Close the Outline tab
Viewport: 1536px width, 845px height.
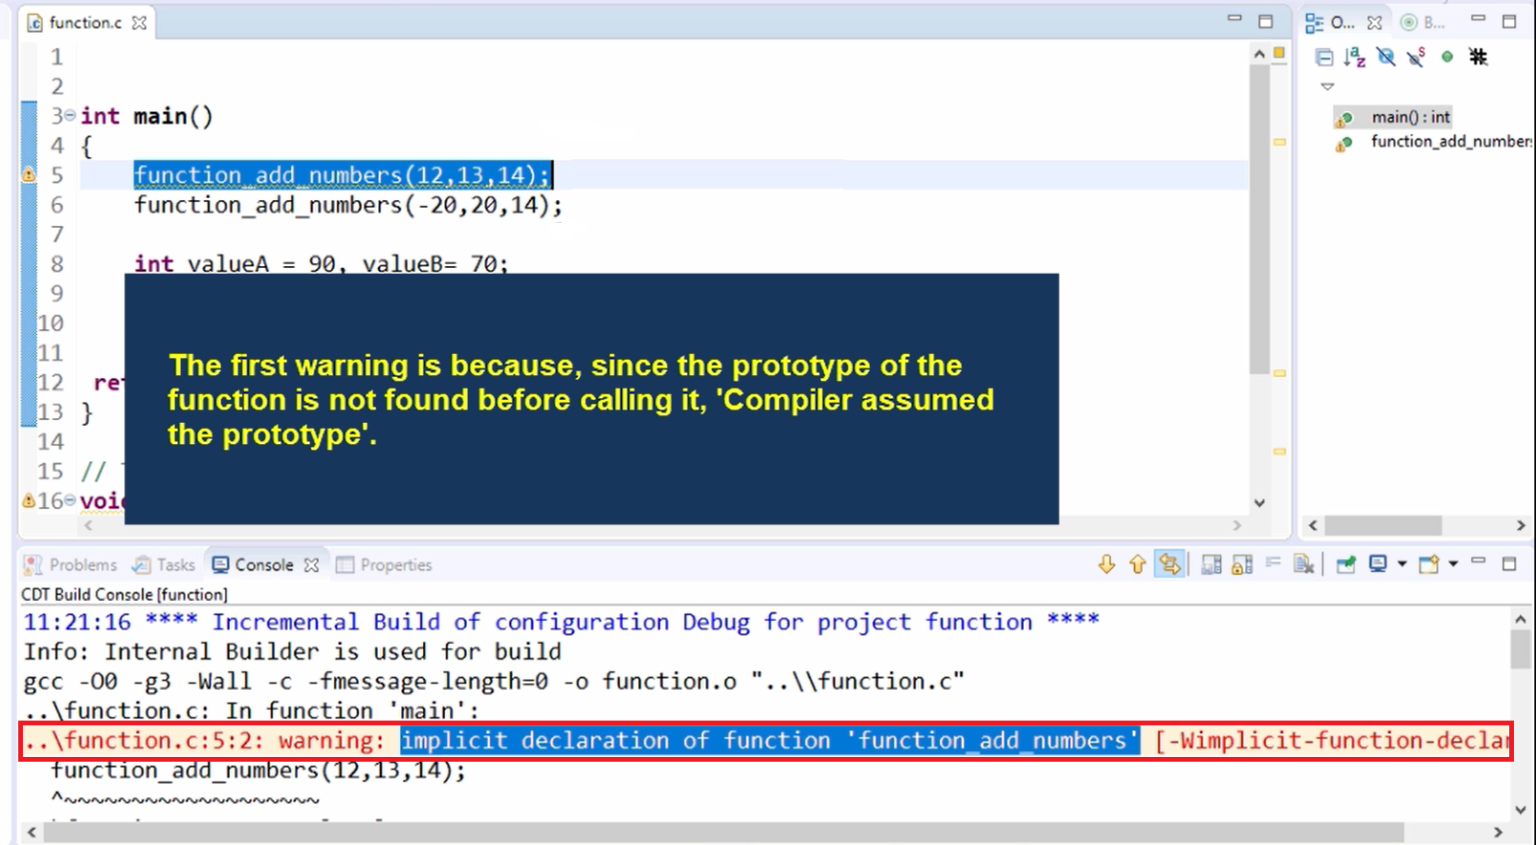[x=1375, y=22]
